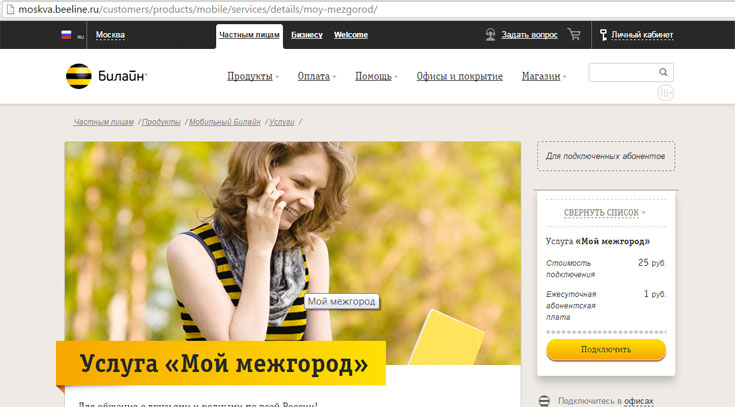Viewport: 735px width, 407px height.
Task: Click the search magnifier icon
Action: (x=663, y=72)
